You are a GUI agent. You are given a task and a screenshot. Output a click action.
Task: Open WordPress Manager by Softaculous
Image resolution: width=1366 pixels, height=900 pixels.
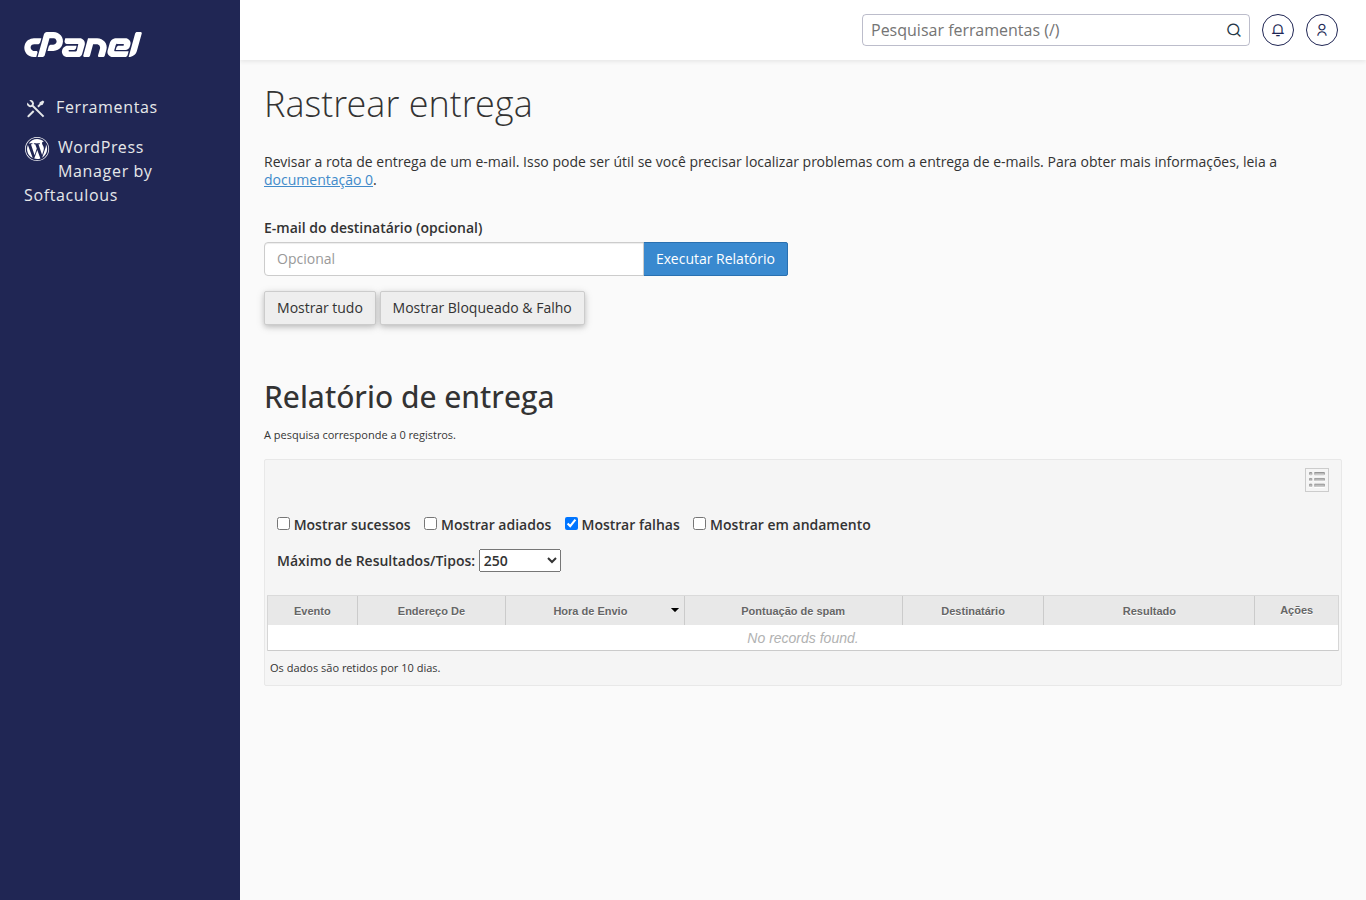[x=88, y=171]
